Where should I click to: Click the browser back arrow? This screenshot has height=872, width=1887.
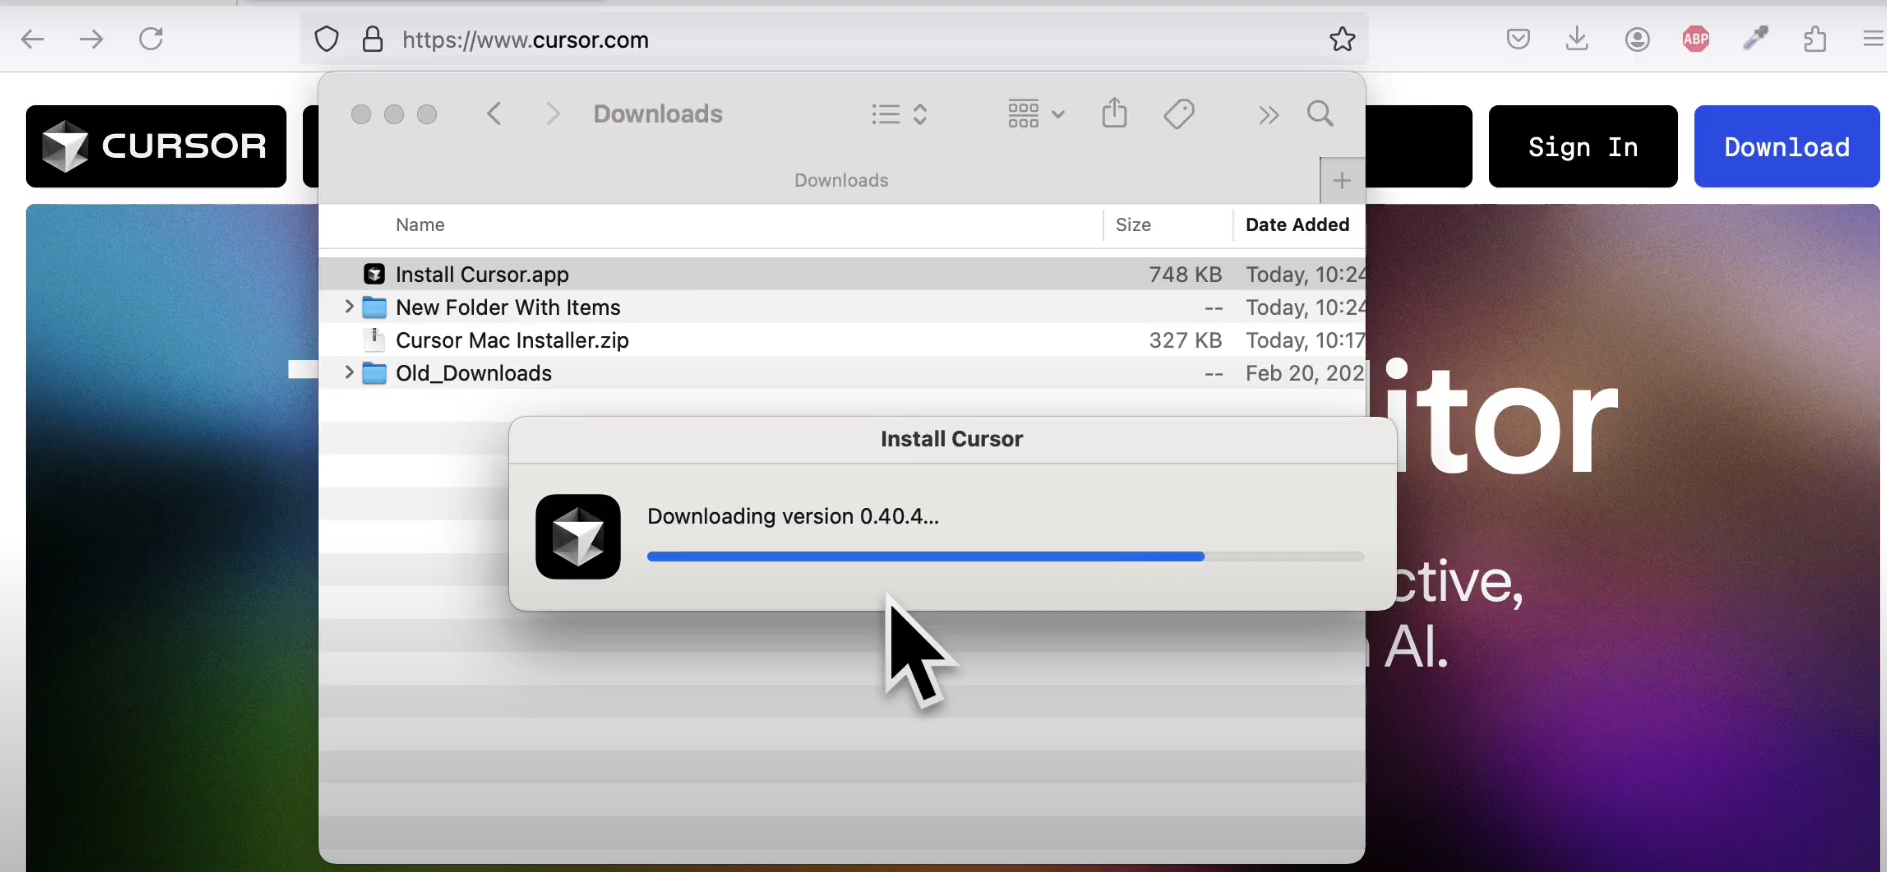(x=33, y=40)
